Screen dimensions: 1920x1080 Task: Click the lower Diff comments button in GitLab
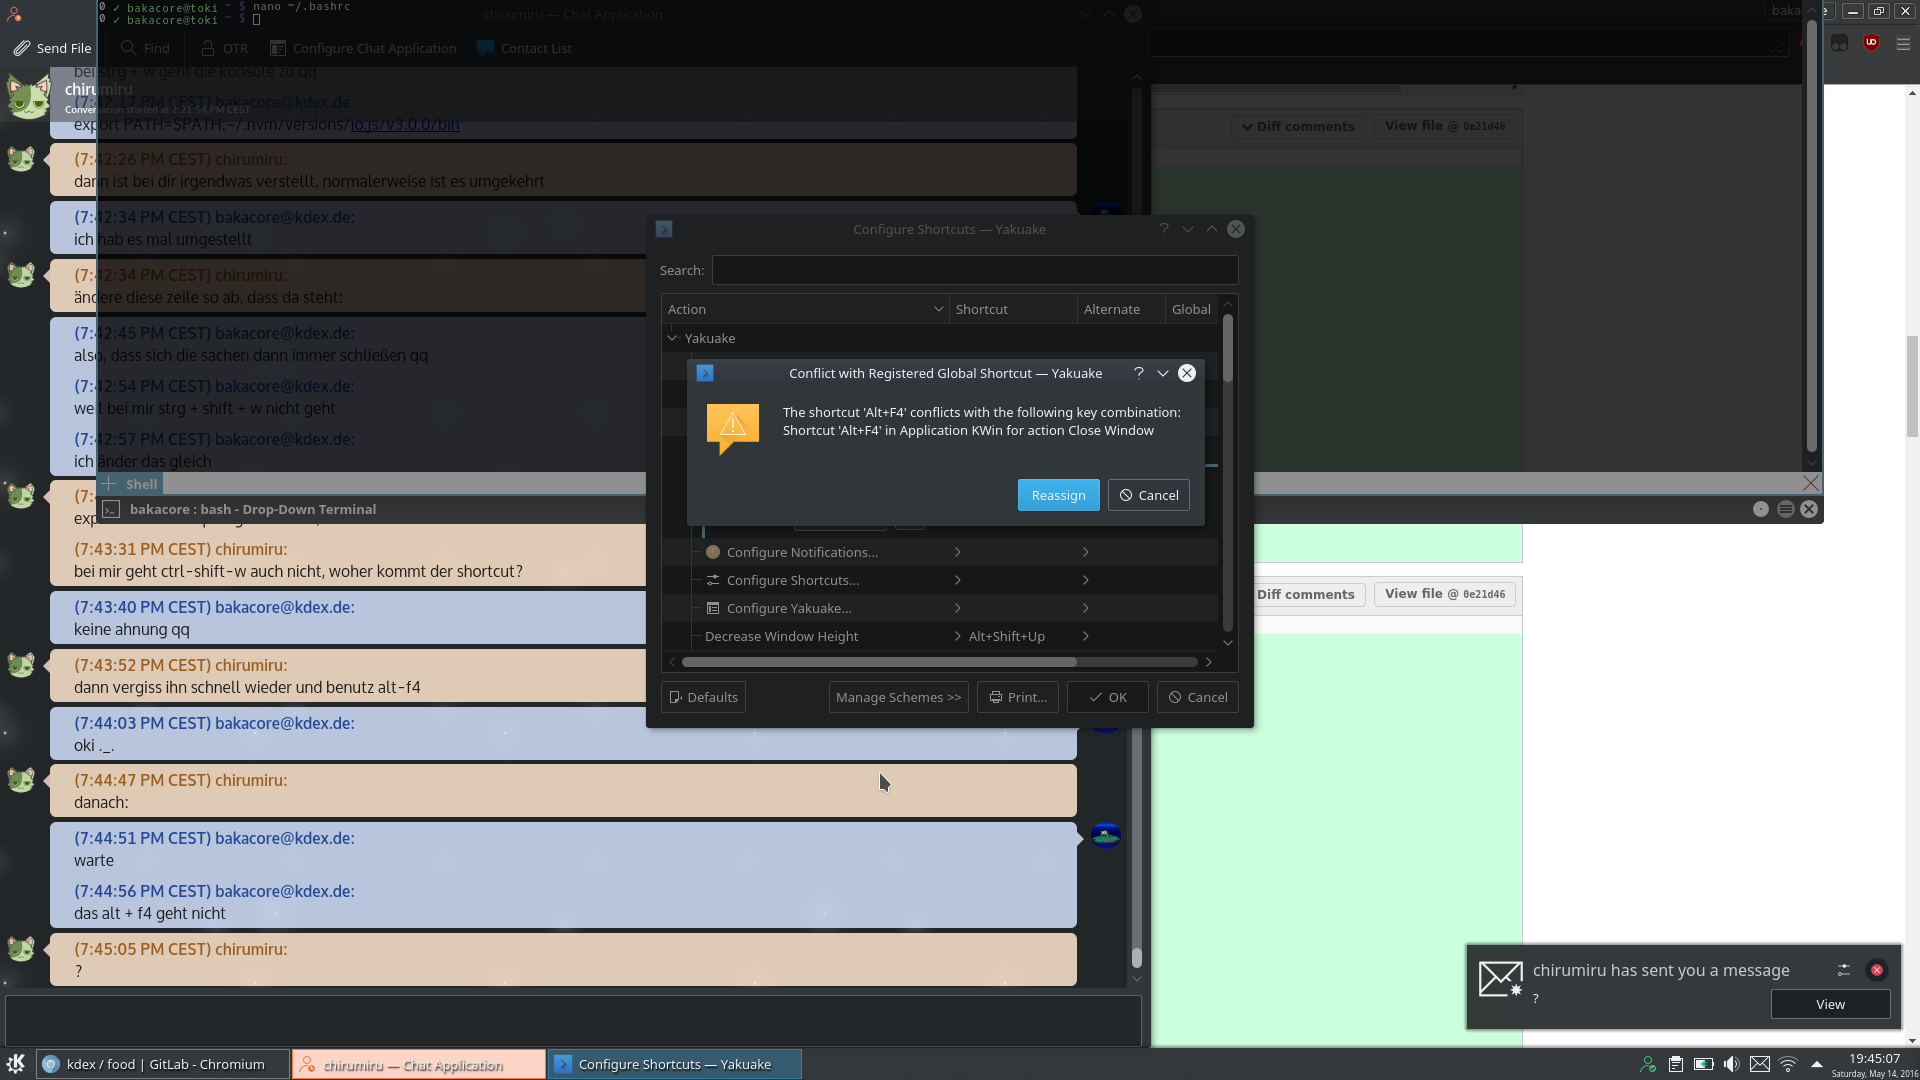coord(1305,594)
